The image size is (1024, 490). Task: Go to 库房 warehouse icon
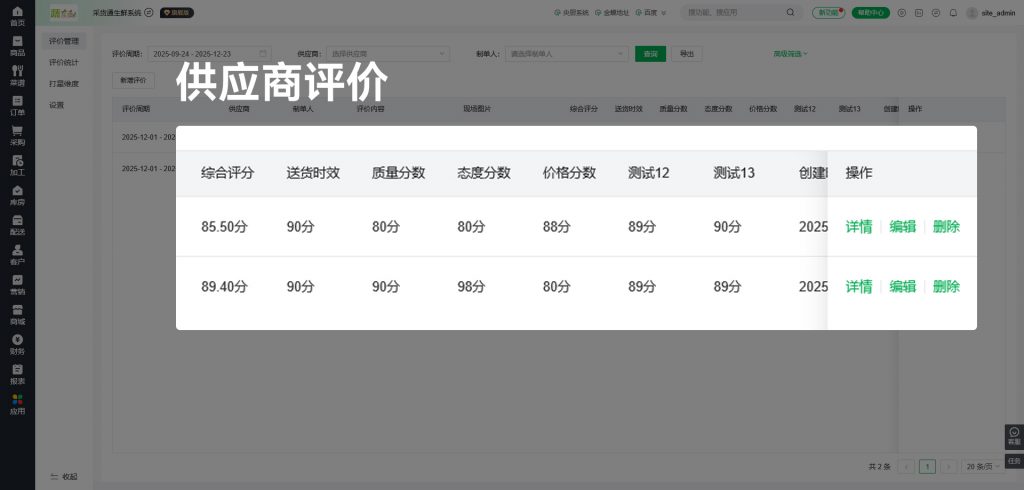[x=17, y=195]
